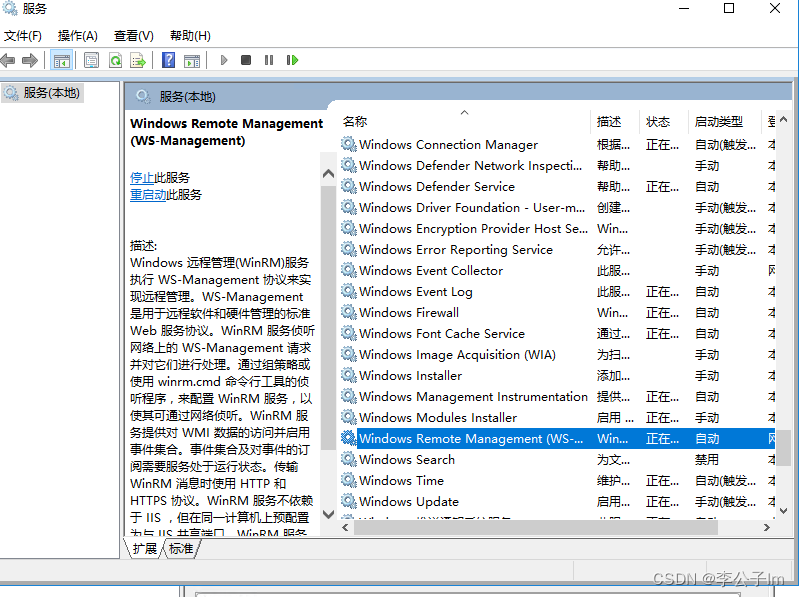Viewport: 799px width, 597px height.
Task: Minimize the 服务 window
Action: point(684,8)
